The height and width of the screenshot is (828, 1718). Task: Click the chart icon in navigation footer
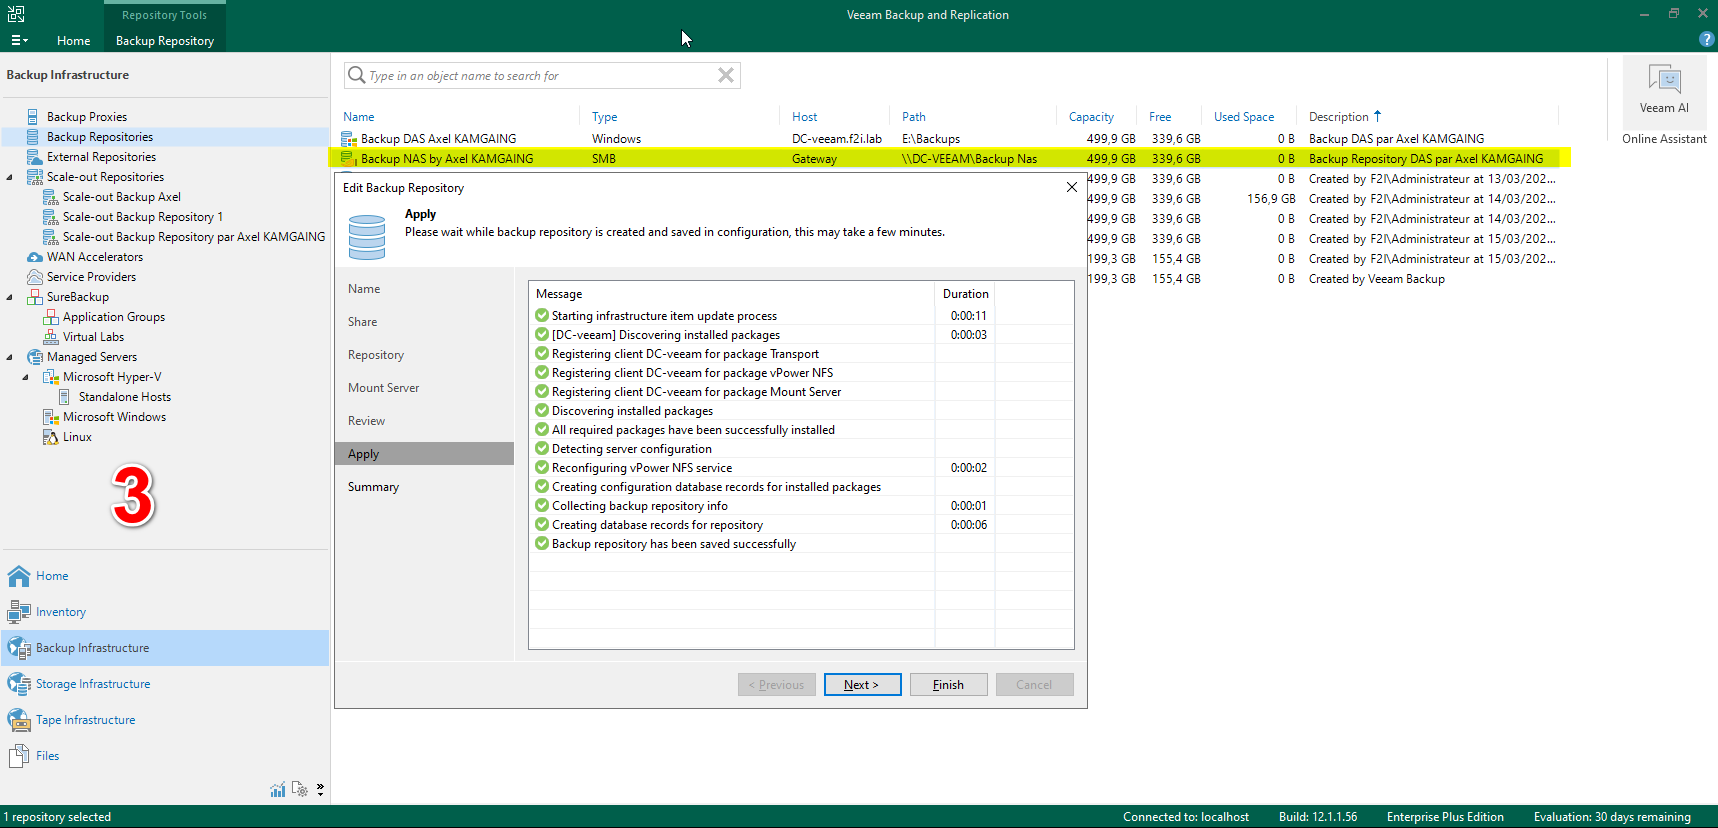[278, 790]
